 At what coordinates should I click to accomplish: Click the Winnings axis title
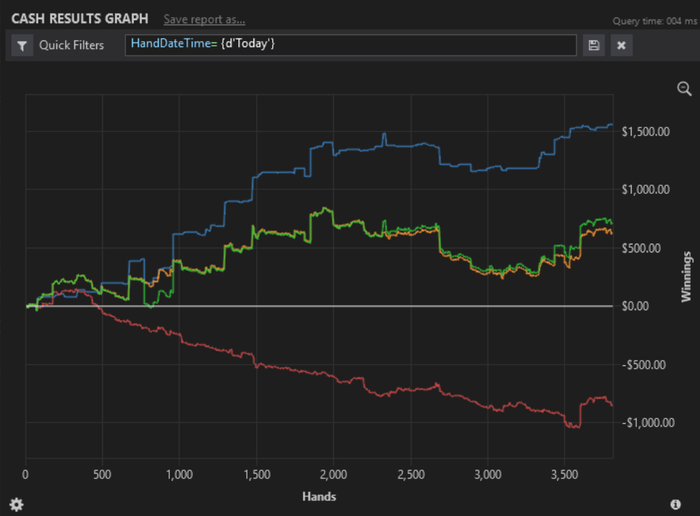pyautogui.click(x=686, y=277)
